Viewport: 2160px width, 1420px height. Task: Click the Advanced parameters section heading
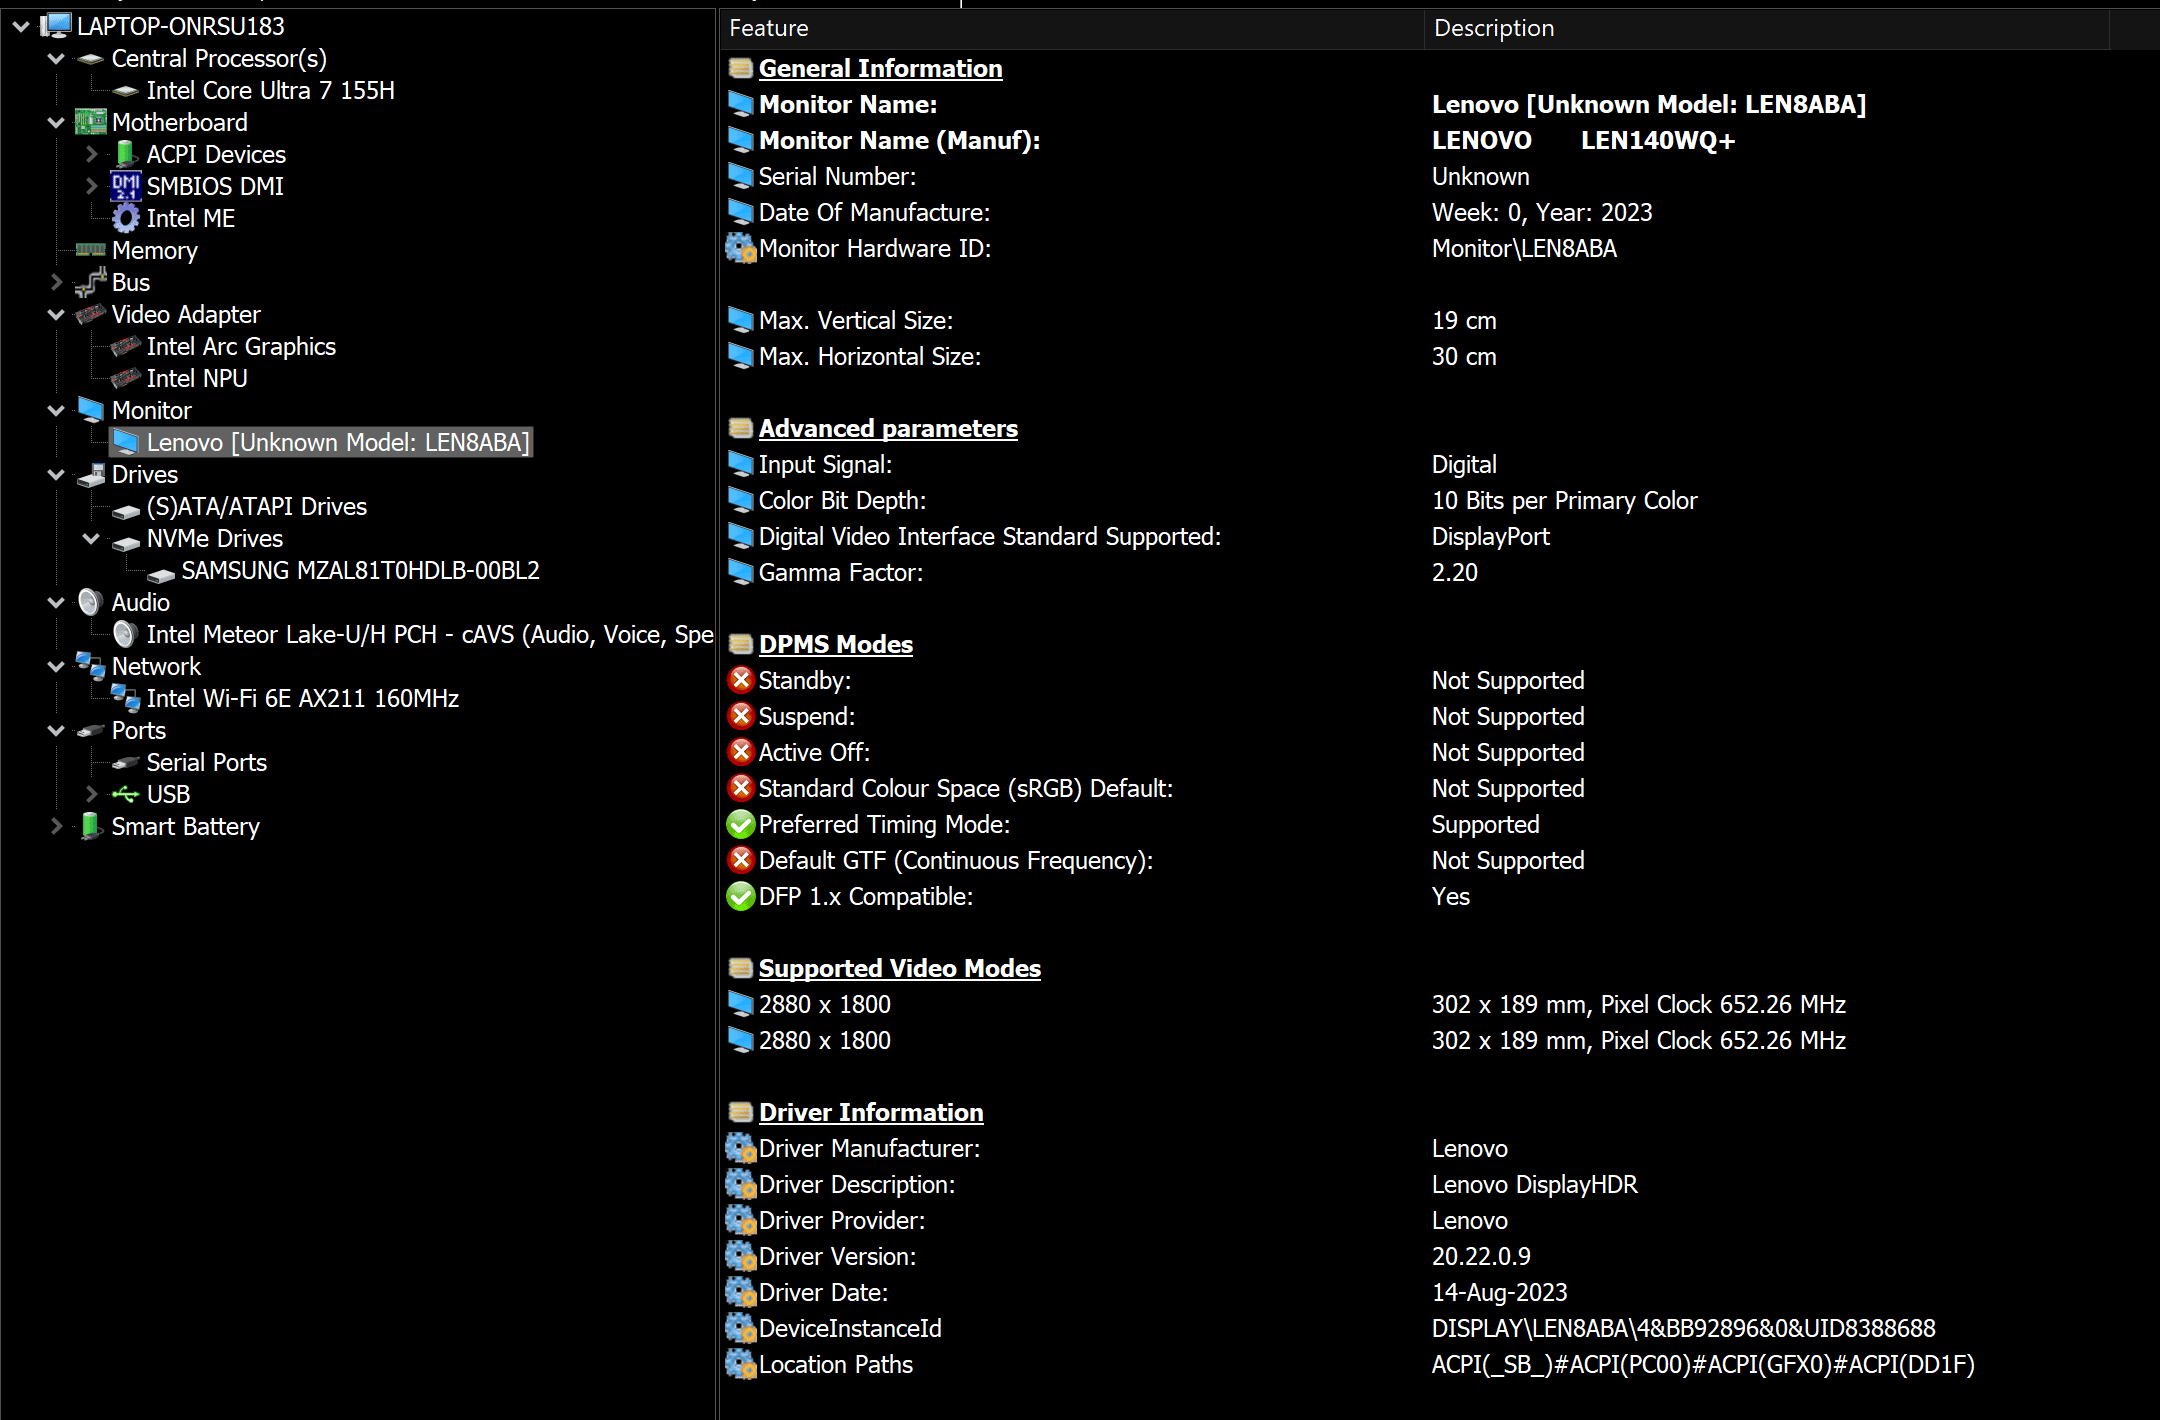[x=888, y=428]
